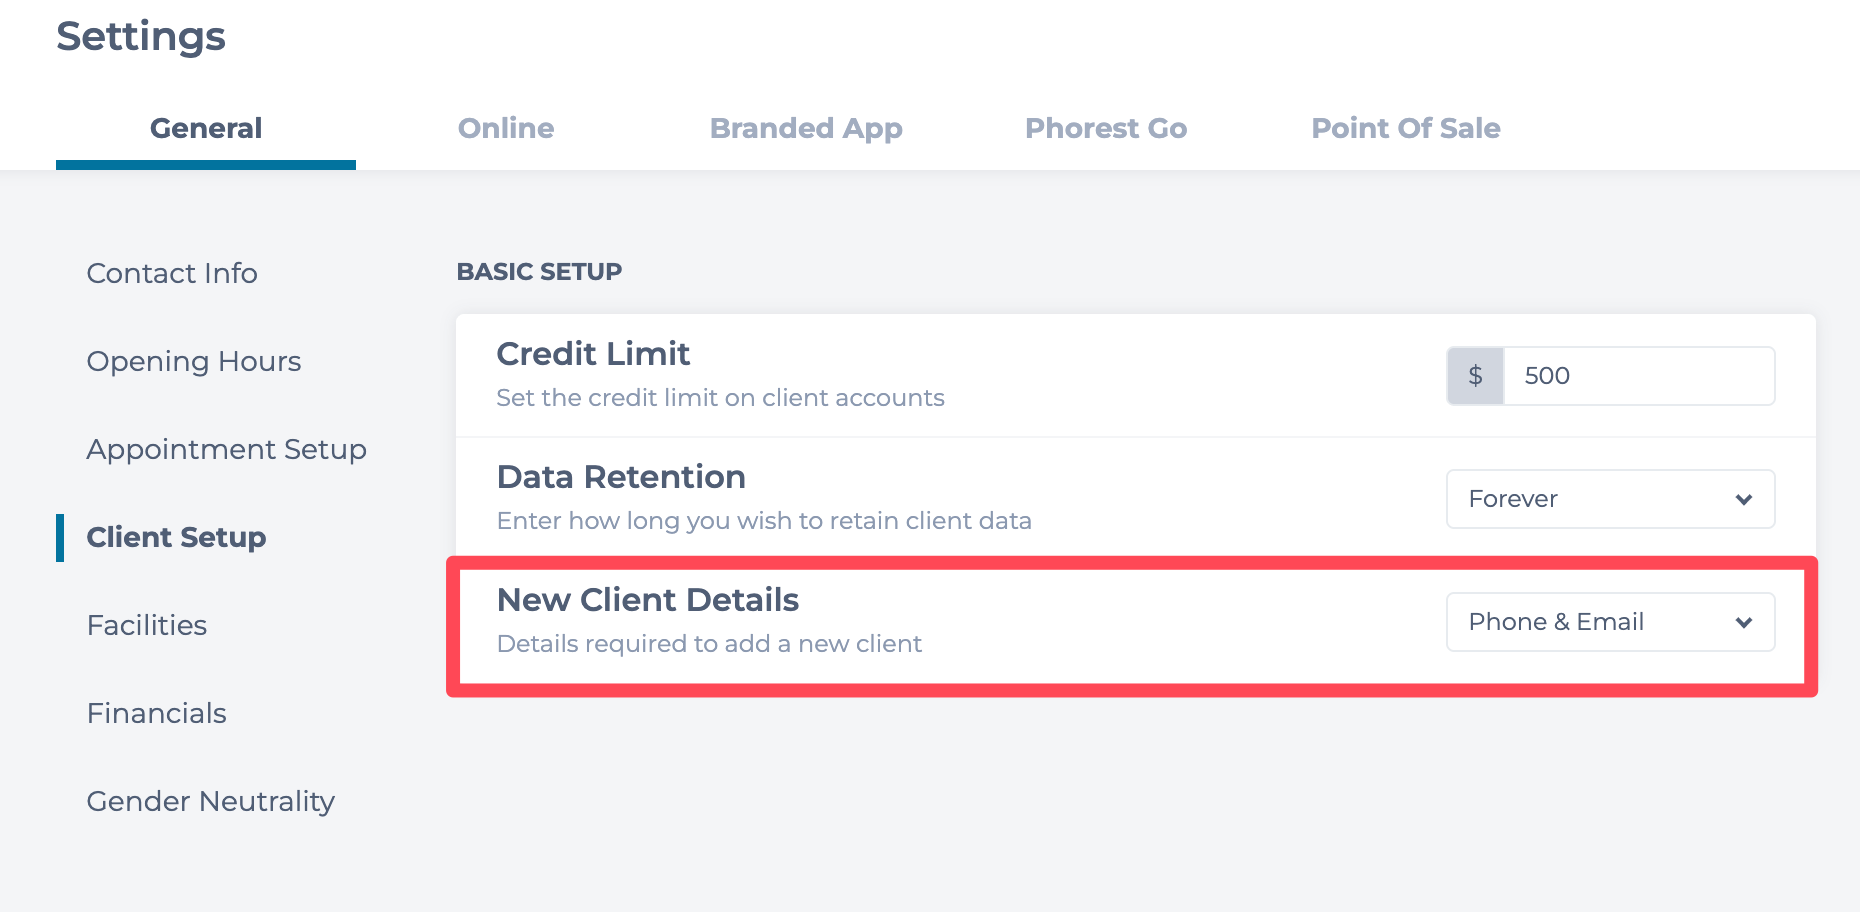The height and width of the screenshot is (912, 1860).
Task: Select the Point Of Sale tab
Action: coord(1405,129)
